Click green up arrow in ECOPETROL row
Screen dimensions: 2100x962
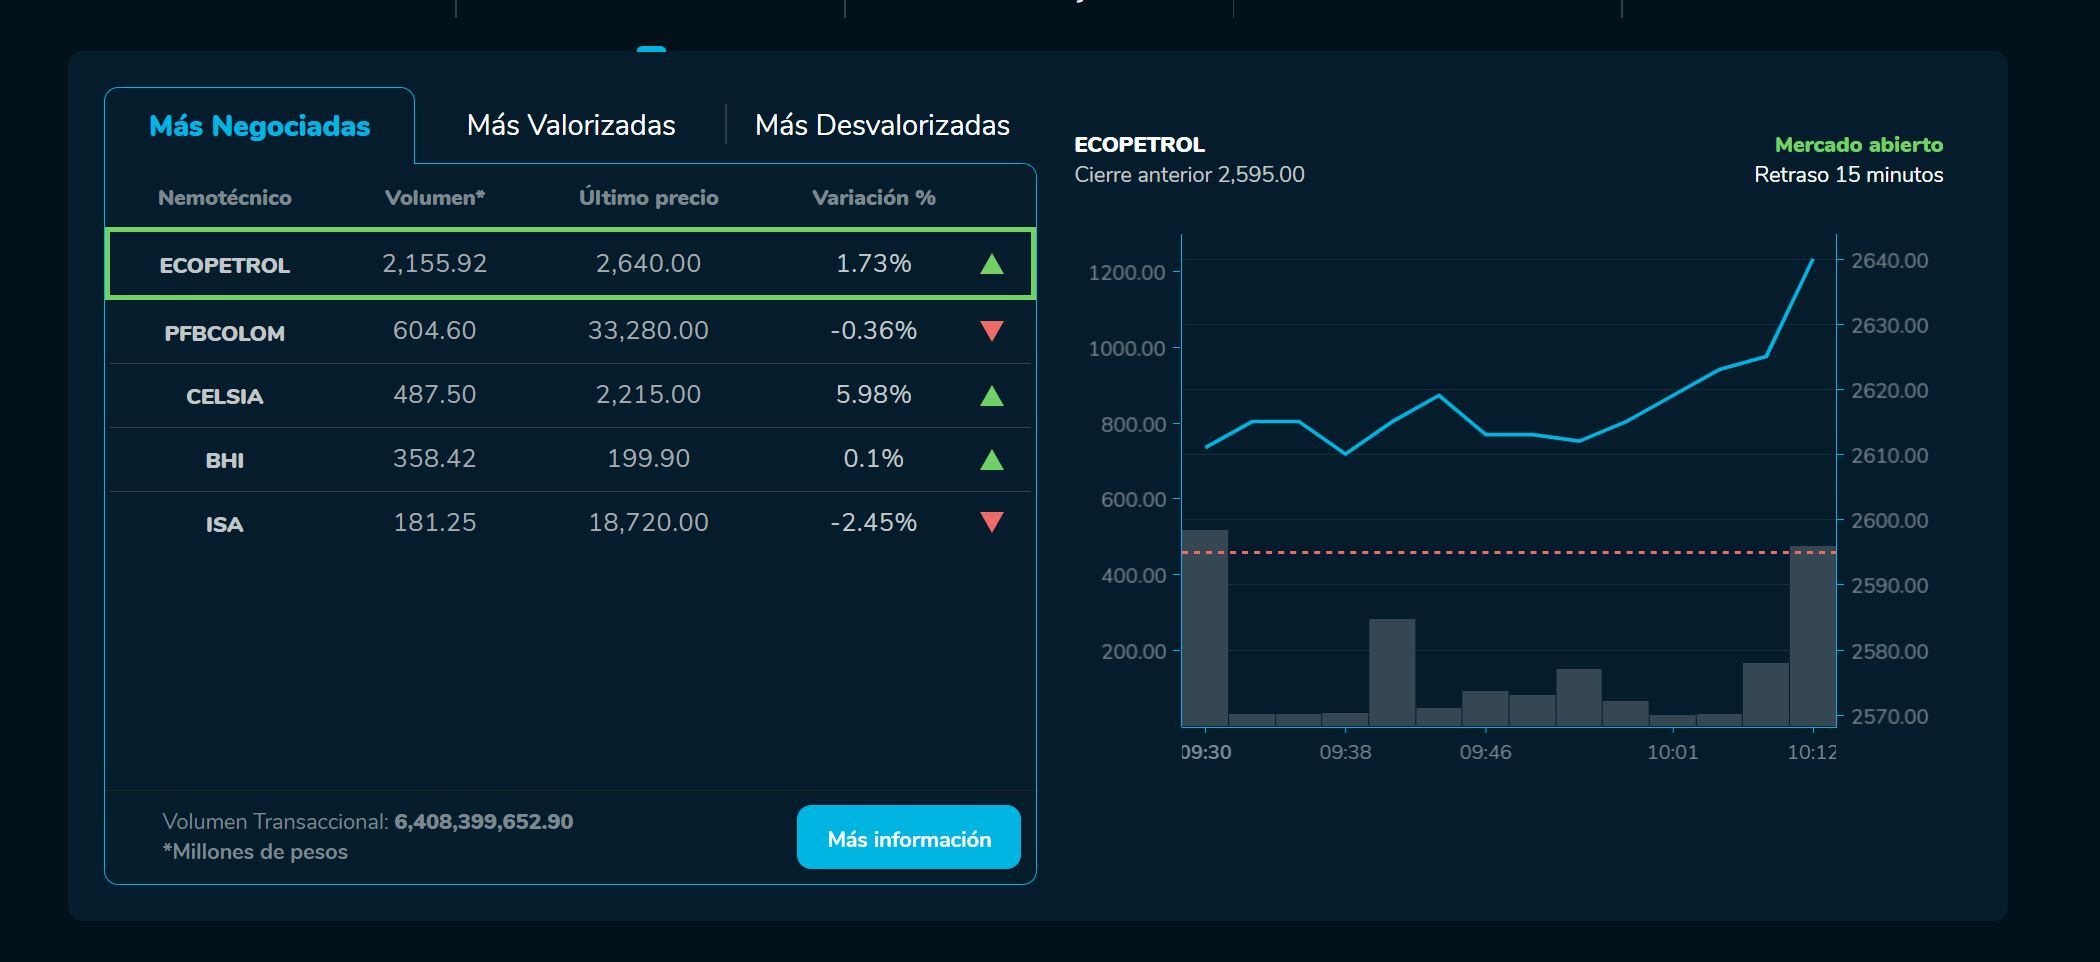(x=991, y=264)
